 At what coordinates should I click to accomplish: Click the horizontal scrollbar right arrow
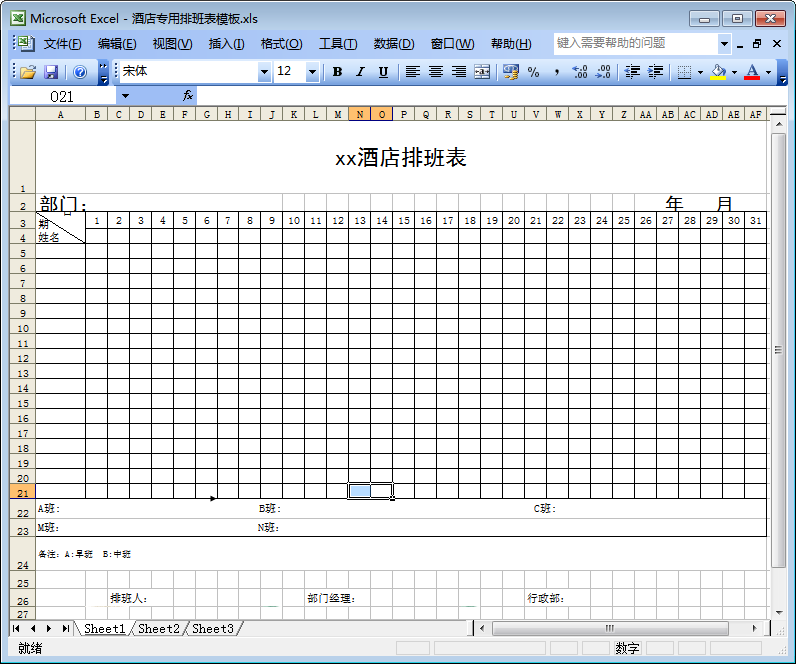[755, 628]
